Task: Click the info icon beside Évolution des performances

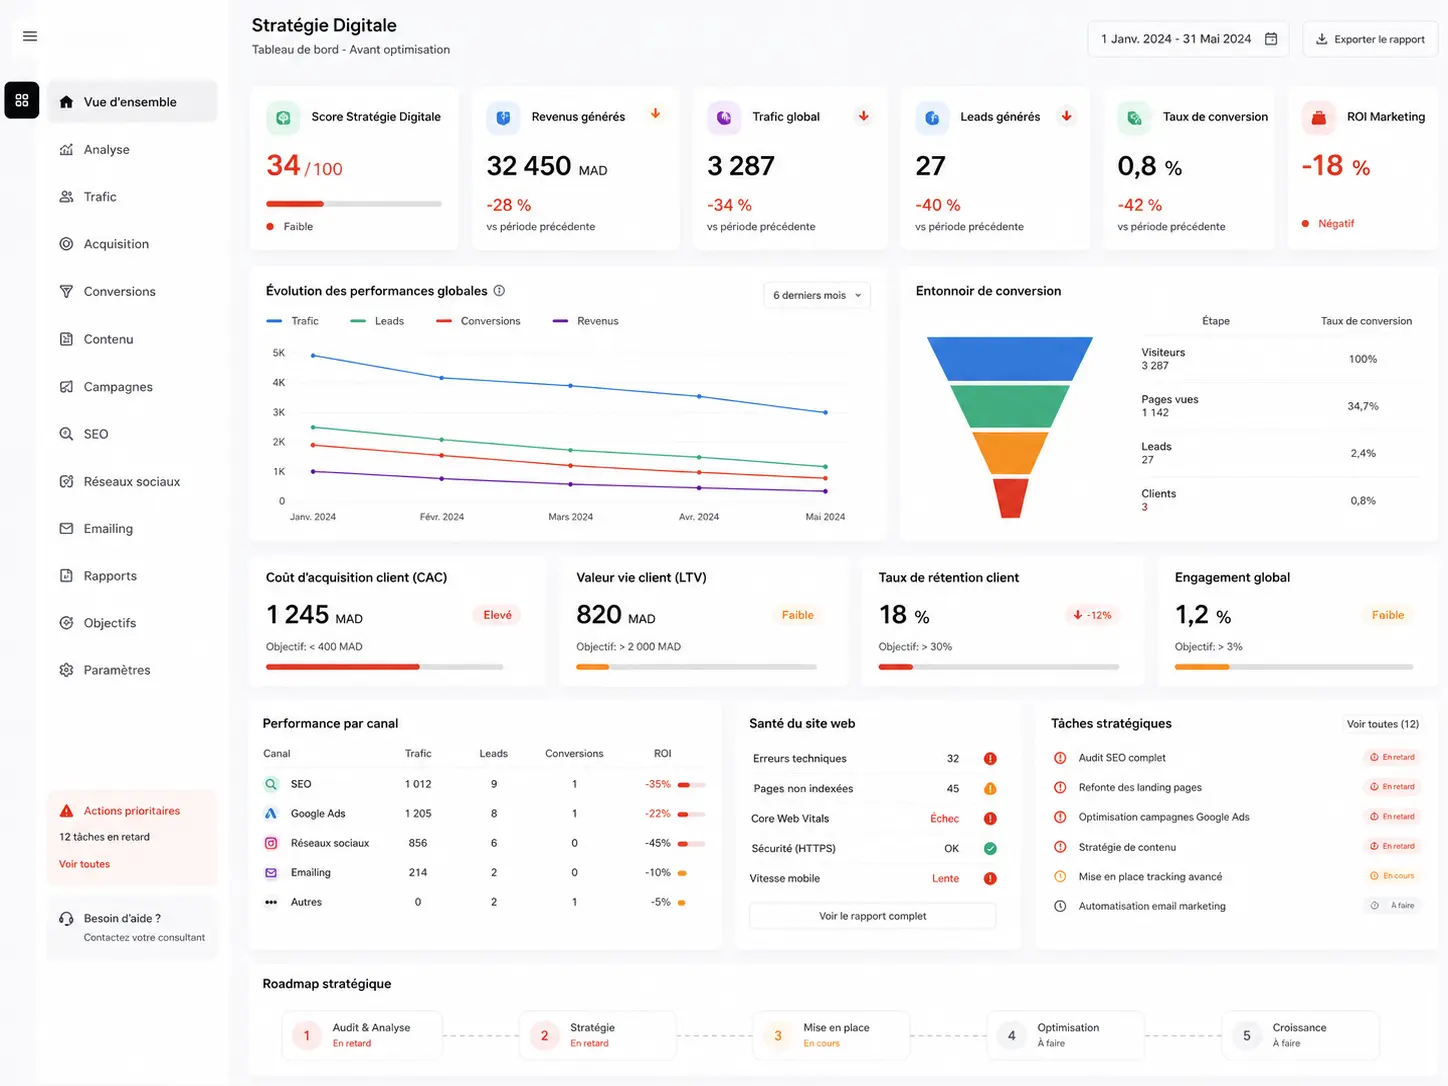Action: point(499,291)
